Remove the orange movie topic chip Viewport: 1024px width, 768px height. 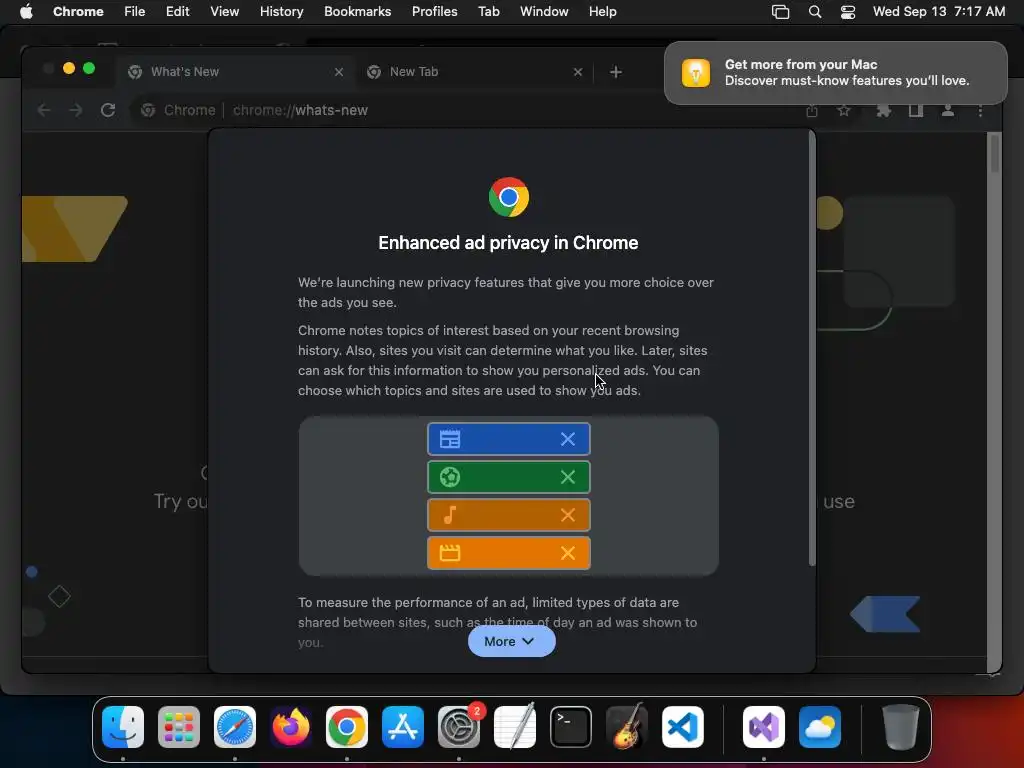coord(568,553)
